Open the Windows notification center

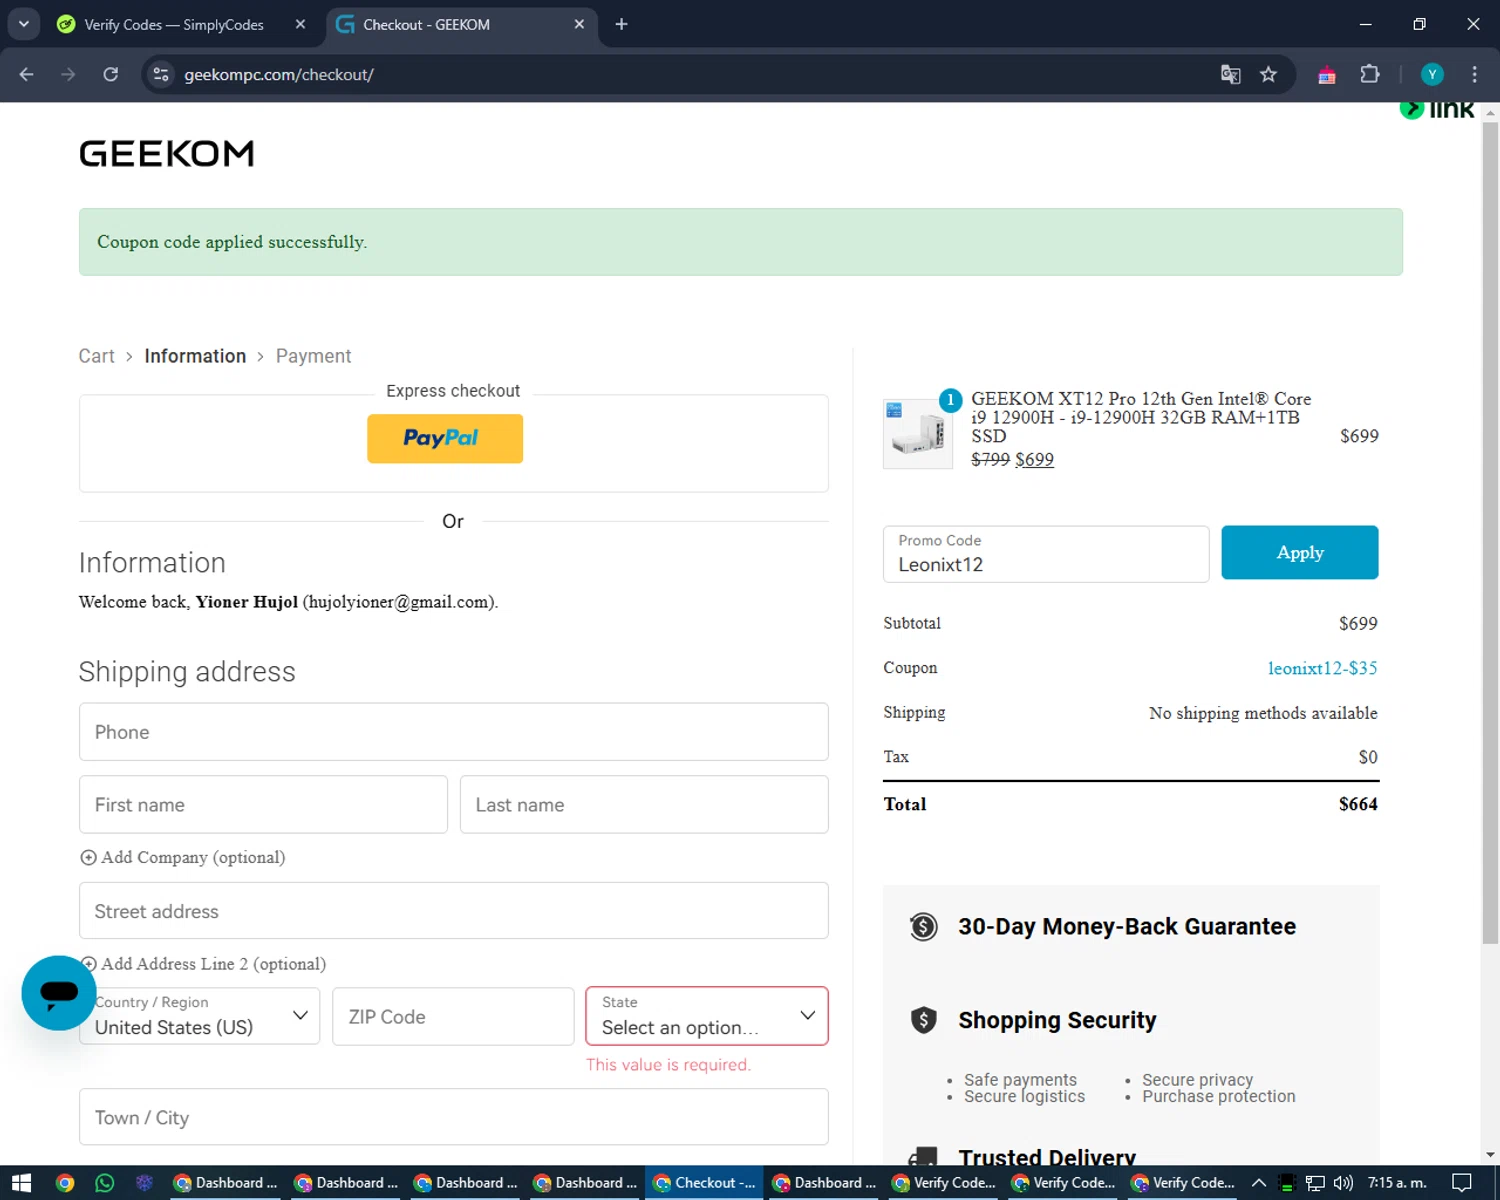tap(1462, 1183)
